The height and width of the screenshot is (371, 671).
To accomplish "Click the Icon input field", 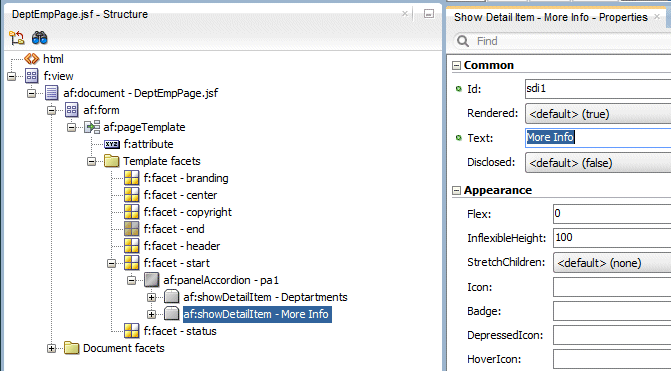I will [612, 287].
